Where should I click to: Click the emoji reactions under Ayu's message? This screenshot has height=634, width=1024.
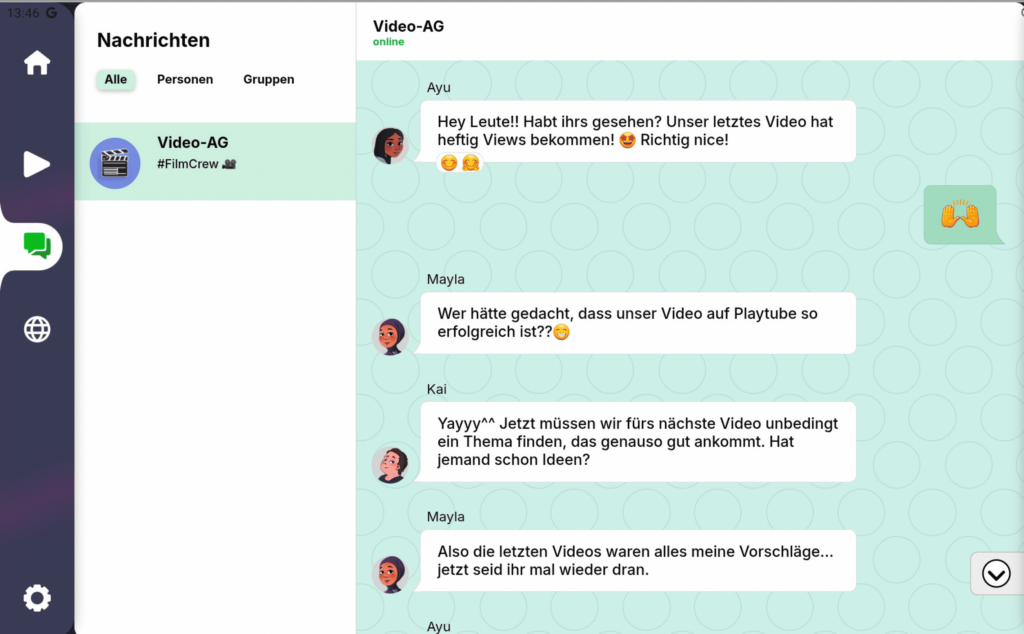pyautogui.click(x=460, y=162)
